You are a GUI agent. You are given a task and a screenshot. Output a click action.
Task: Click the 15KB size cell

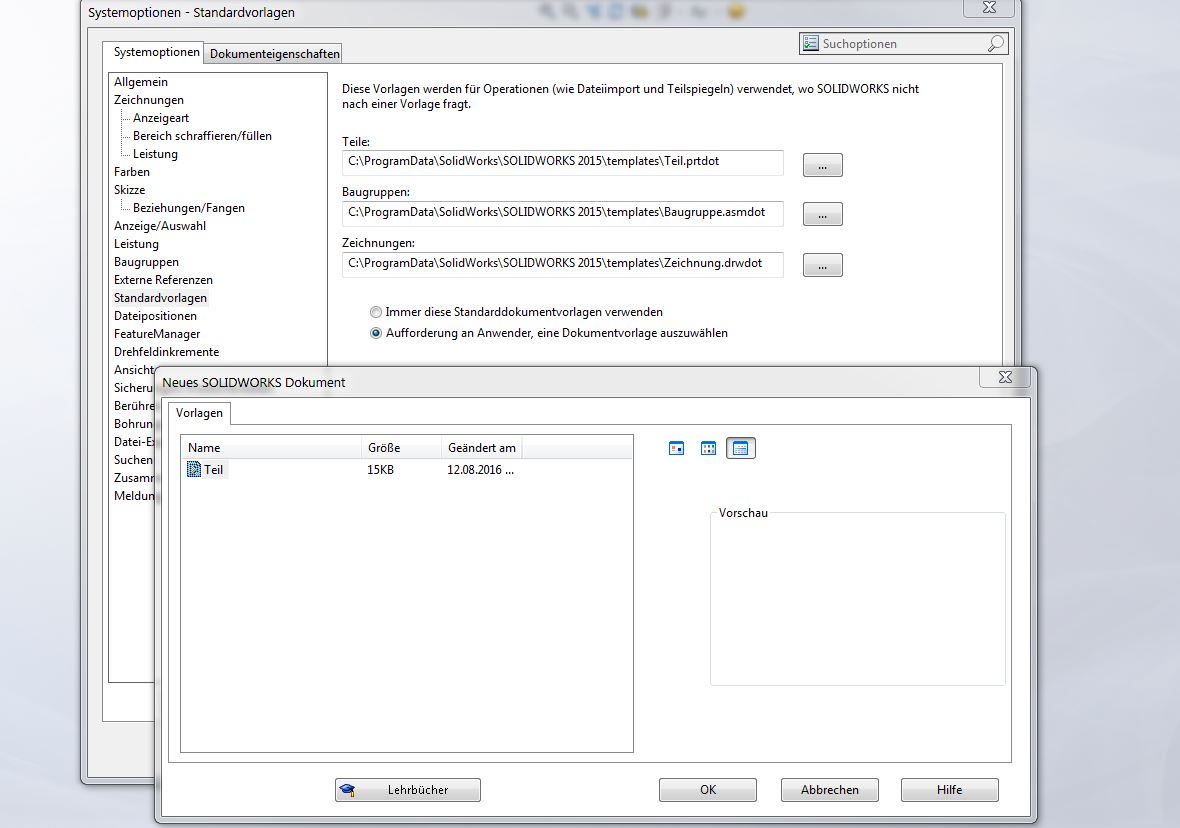tap(380, 470)
